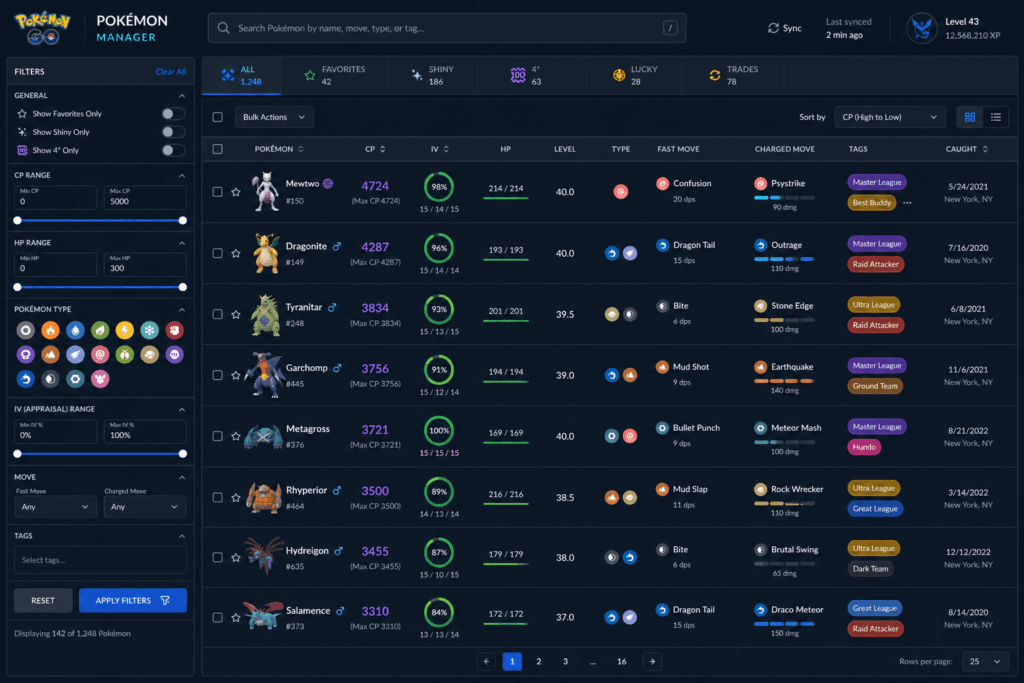This screenshot has height=683, width=1024.
Task: Filter by Dragon type icon
Action: pos(25,379)
